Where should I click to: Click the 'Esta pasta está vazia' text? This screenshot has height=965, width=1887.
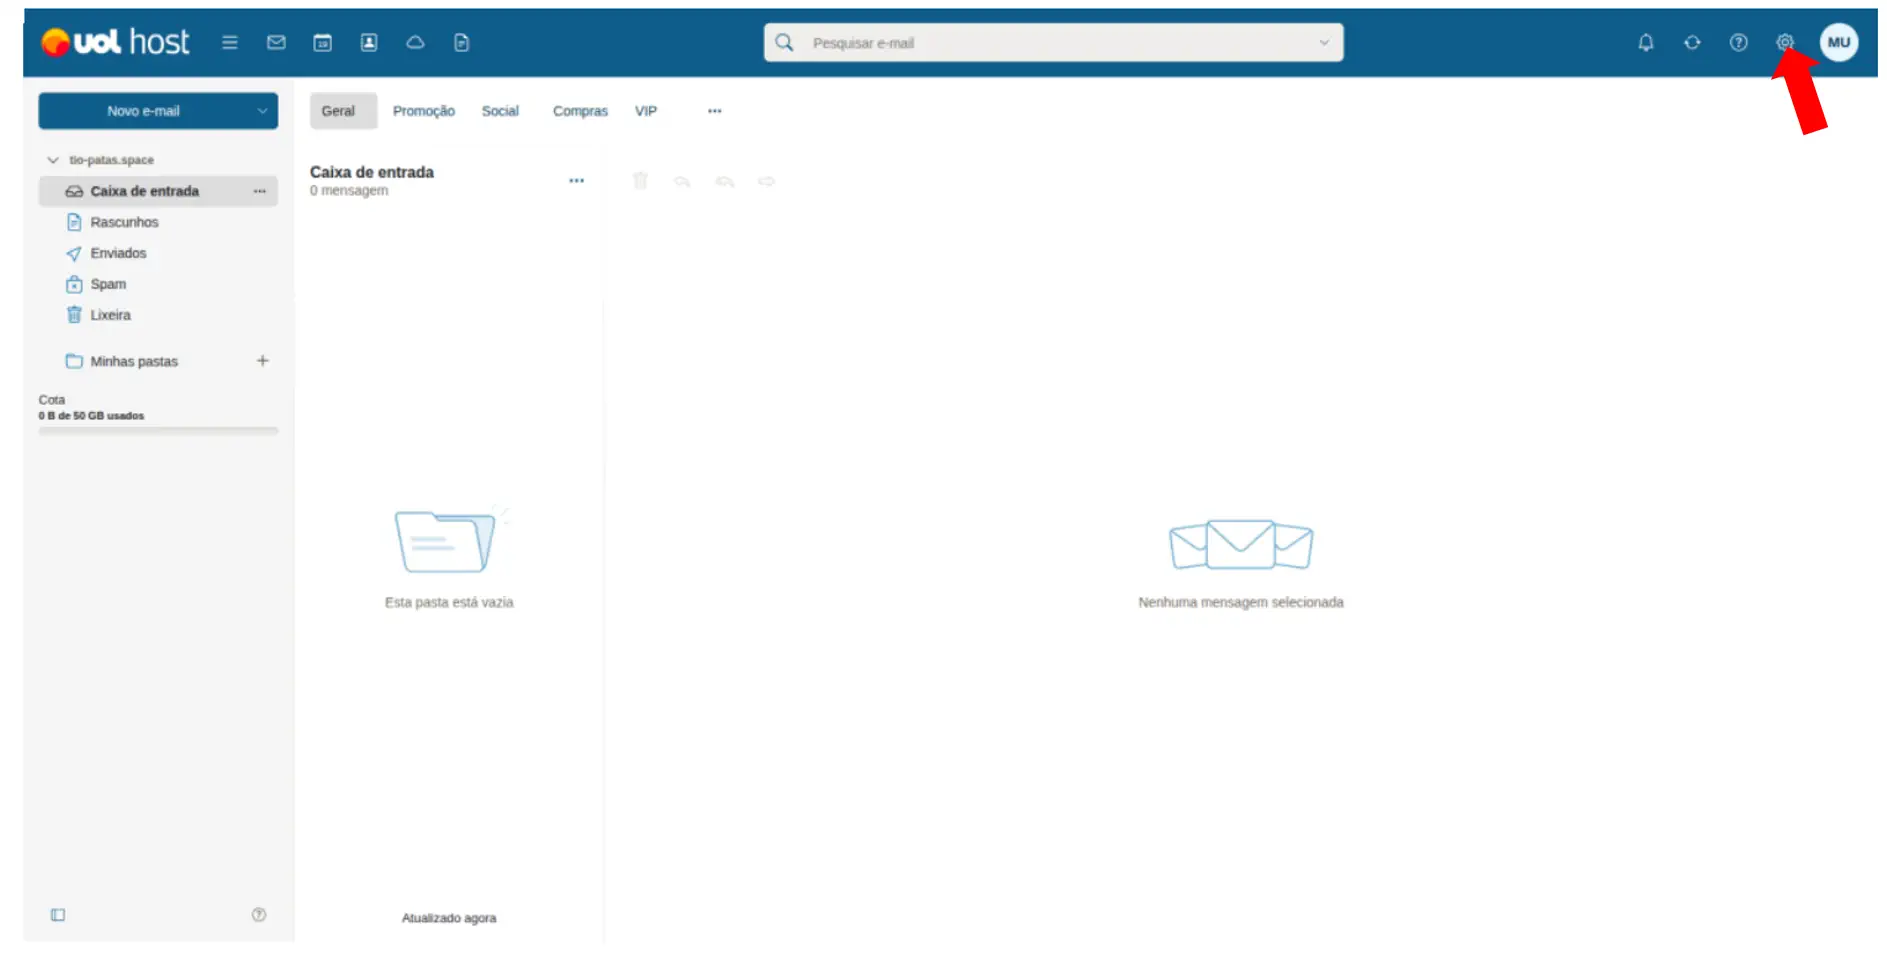(449, 603)
